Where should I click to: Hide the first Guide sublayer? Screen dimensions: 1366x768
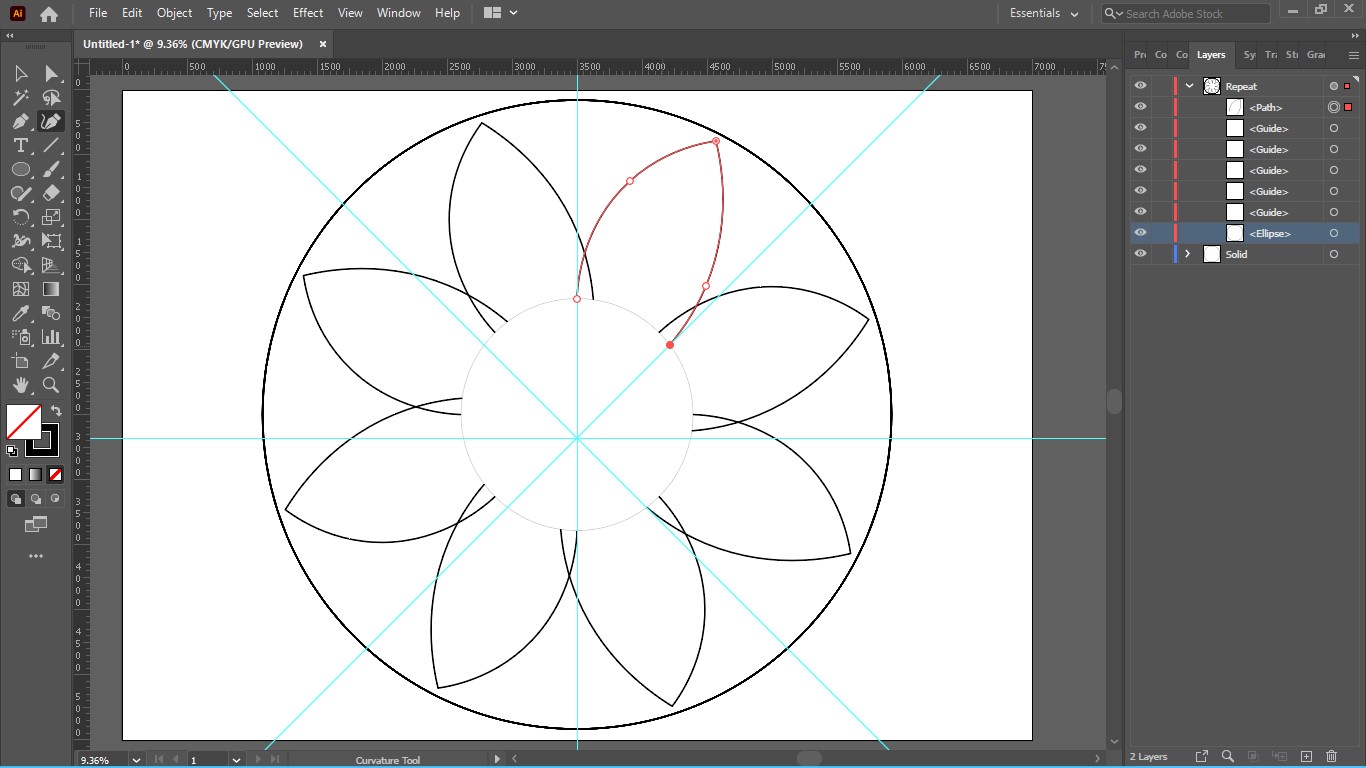pyautogui.click(x=1140, y=128)
